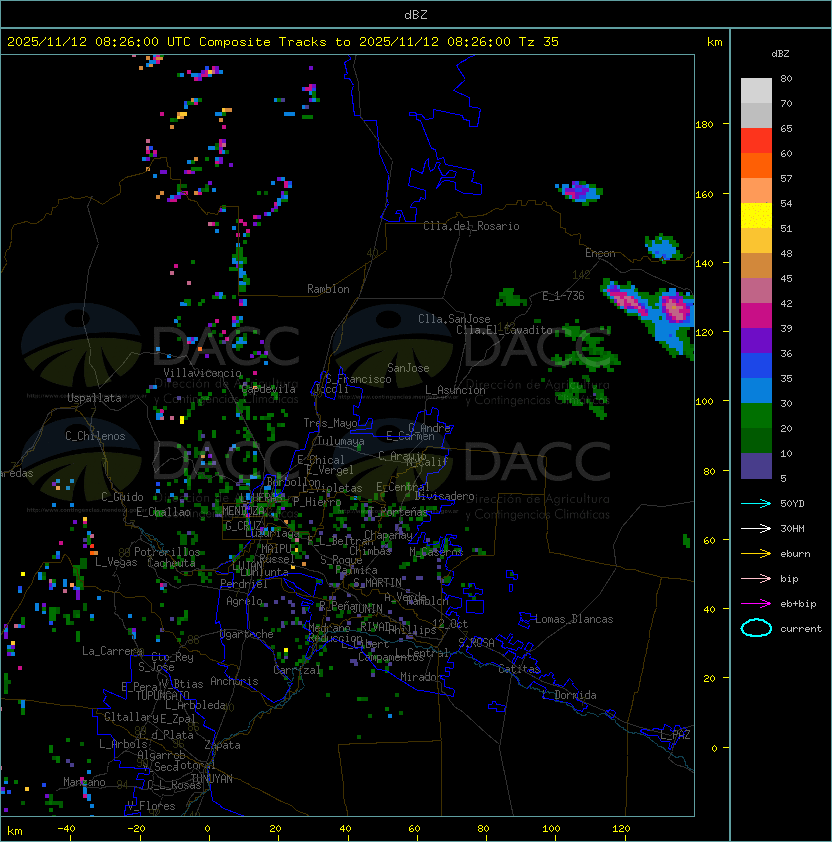Click the cyan ellipse 'current' legend icon
Image resolution: width=832 pixels, height=842 pixels.
[756, 628]
